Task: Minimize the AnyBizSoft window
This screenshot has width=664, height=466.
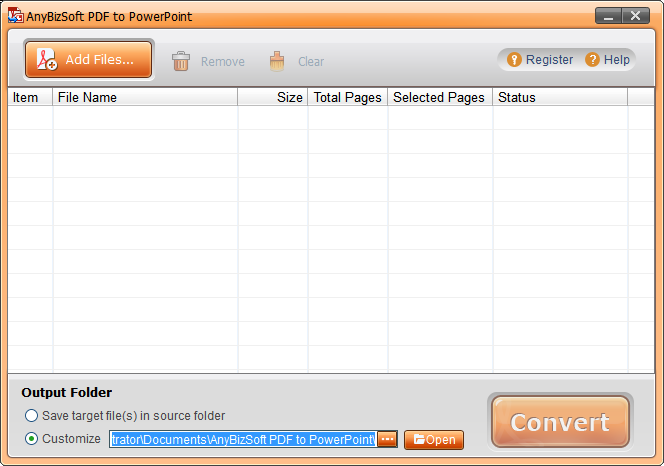Action: pyautogui.click(x=607, y=16)
